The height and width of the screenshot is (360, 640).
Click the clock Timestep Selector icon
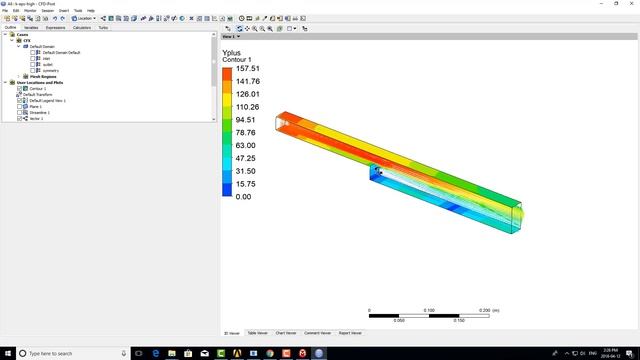[x=242, y=18]
